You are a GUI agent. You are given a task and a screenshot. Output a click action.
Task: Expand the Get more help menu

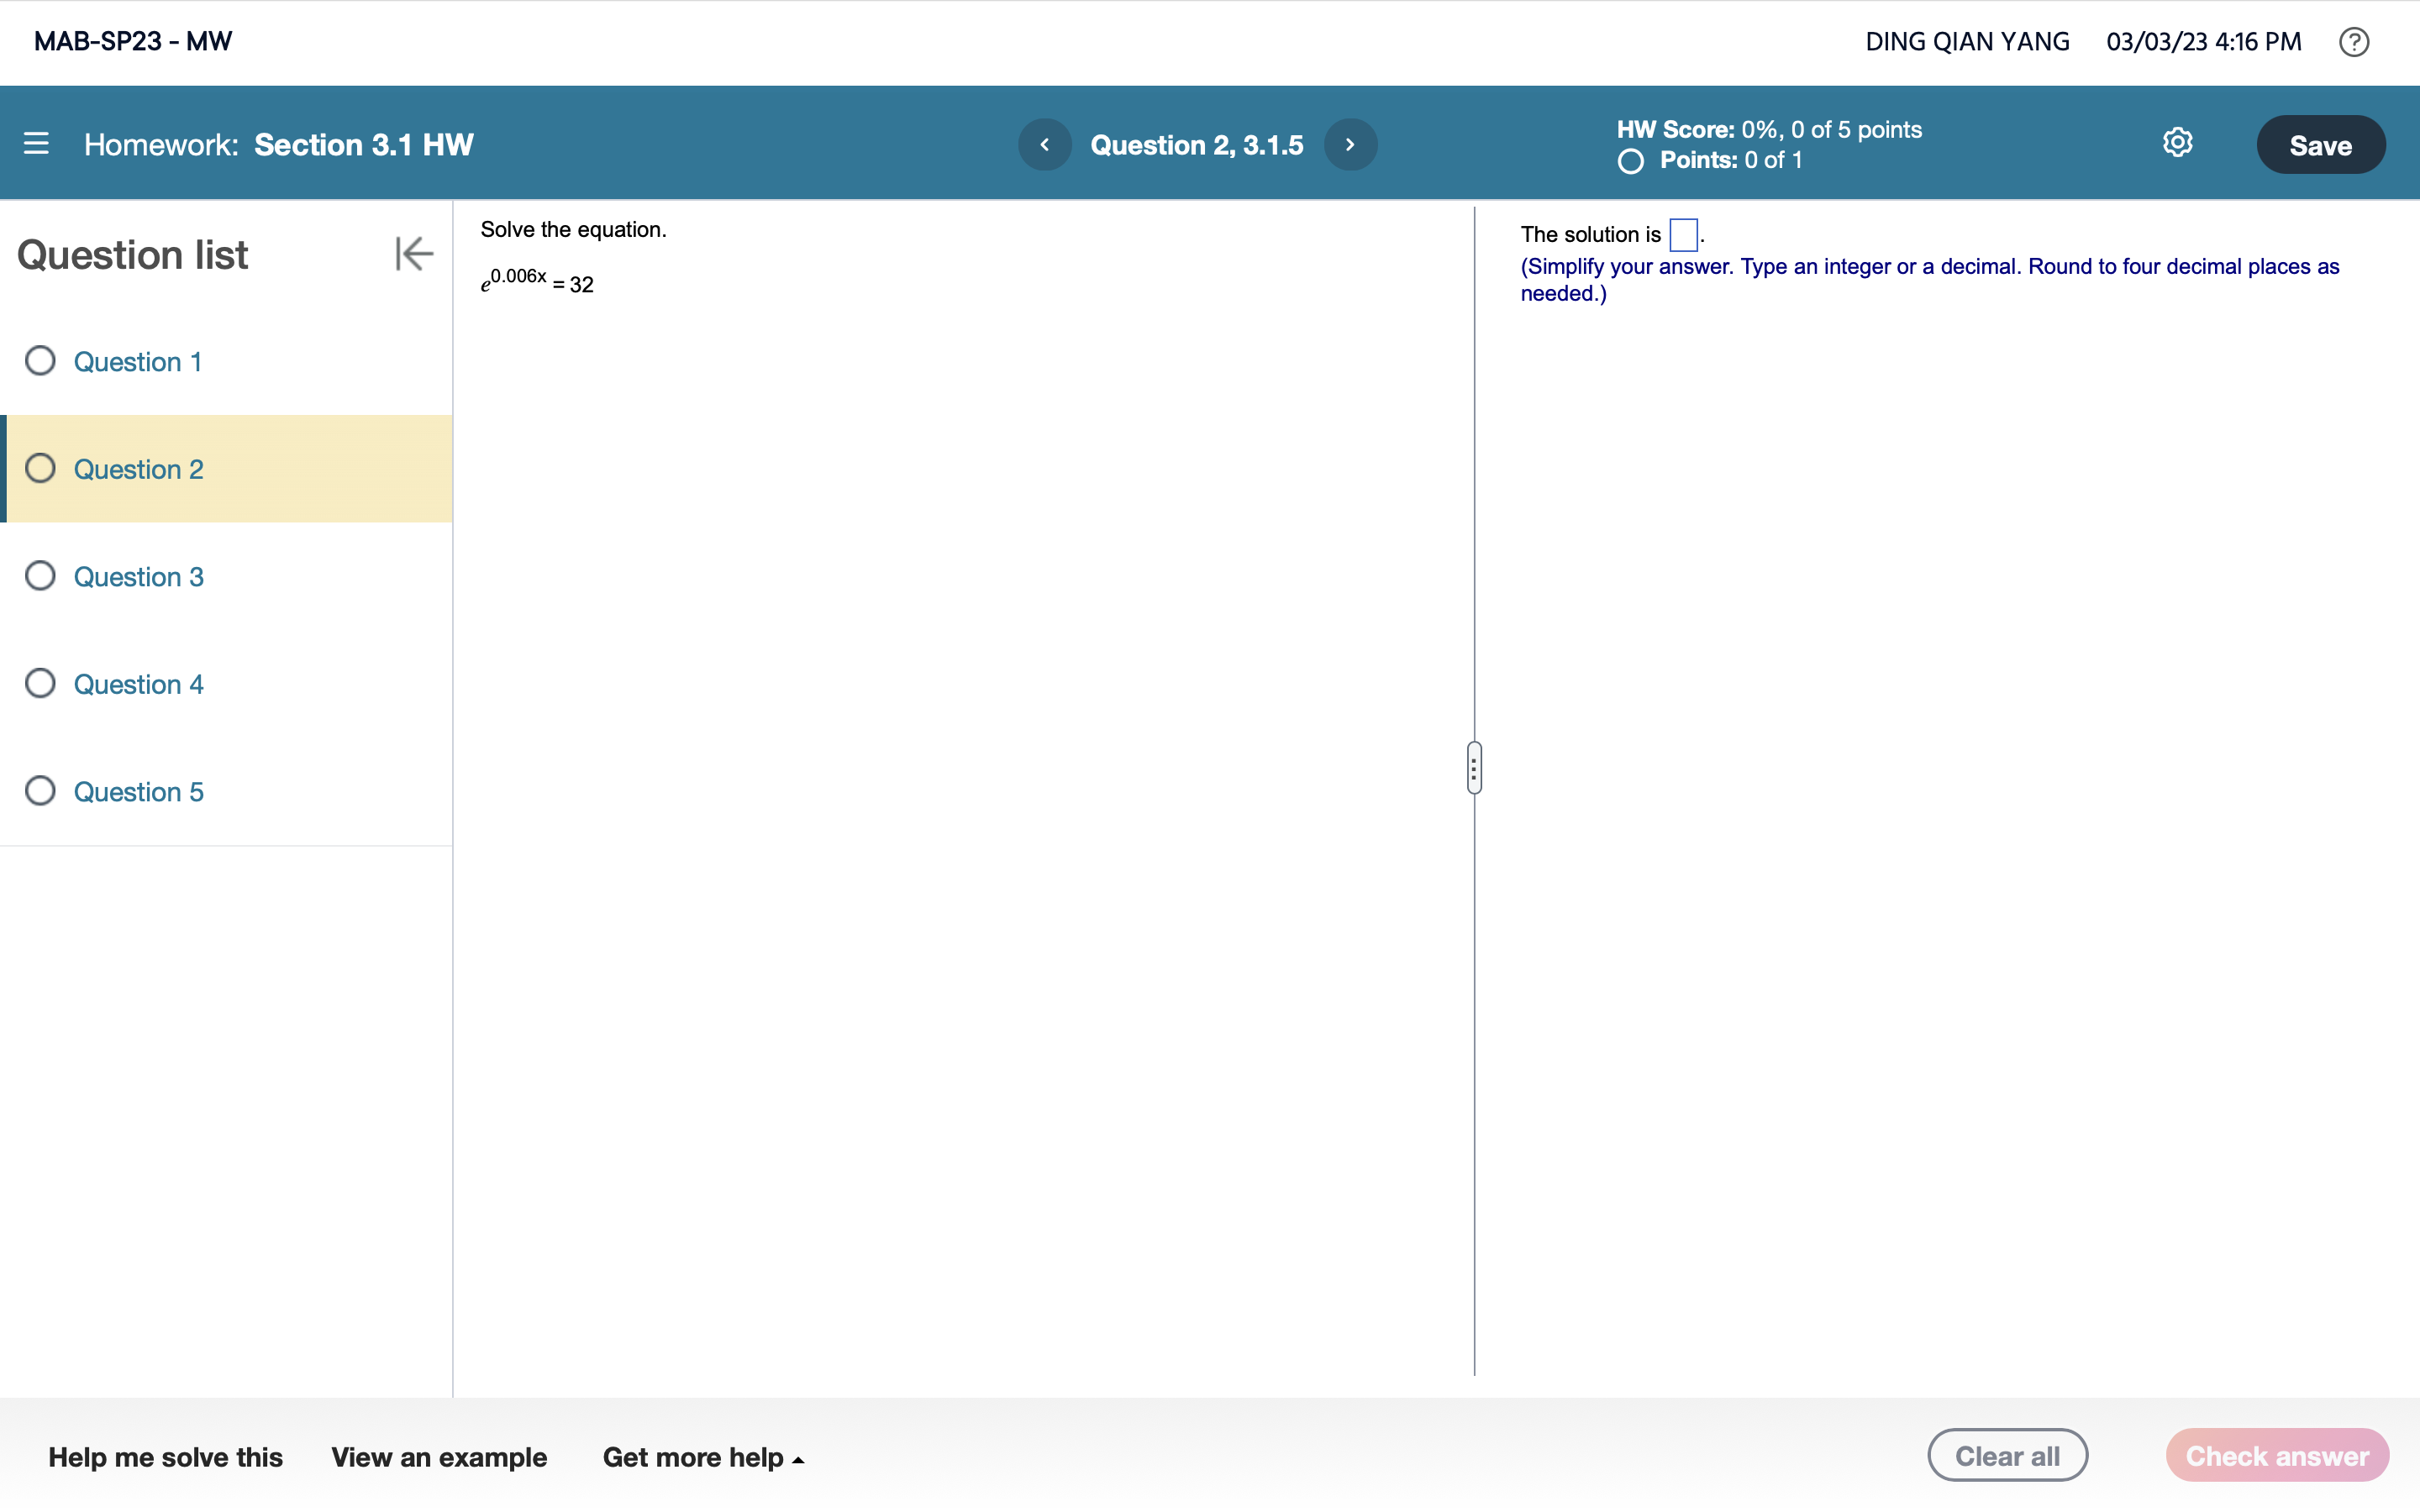click(x=703, y=1457)
